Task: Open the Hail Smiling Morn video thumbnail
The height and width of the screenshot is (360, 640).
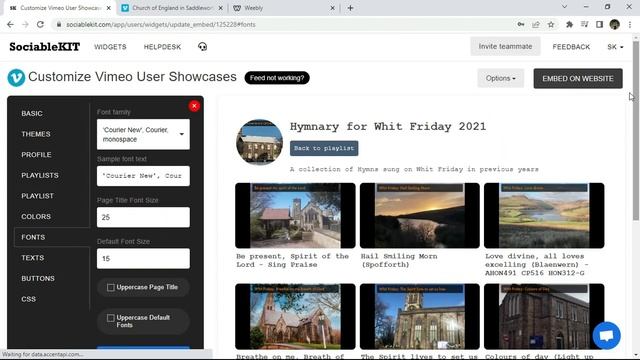Action: tap(420, 216)
